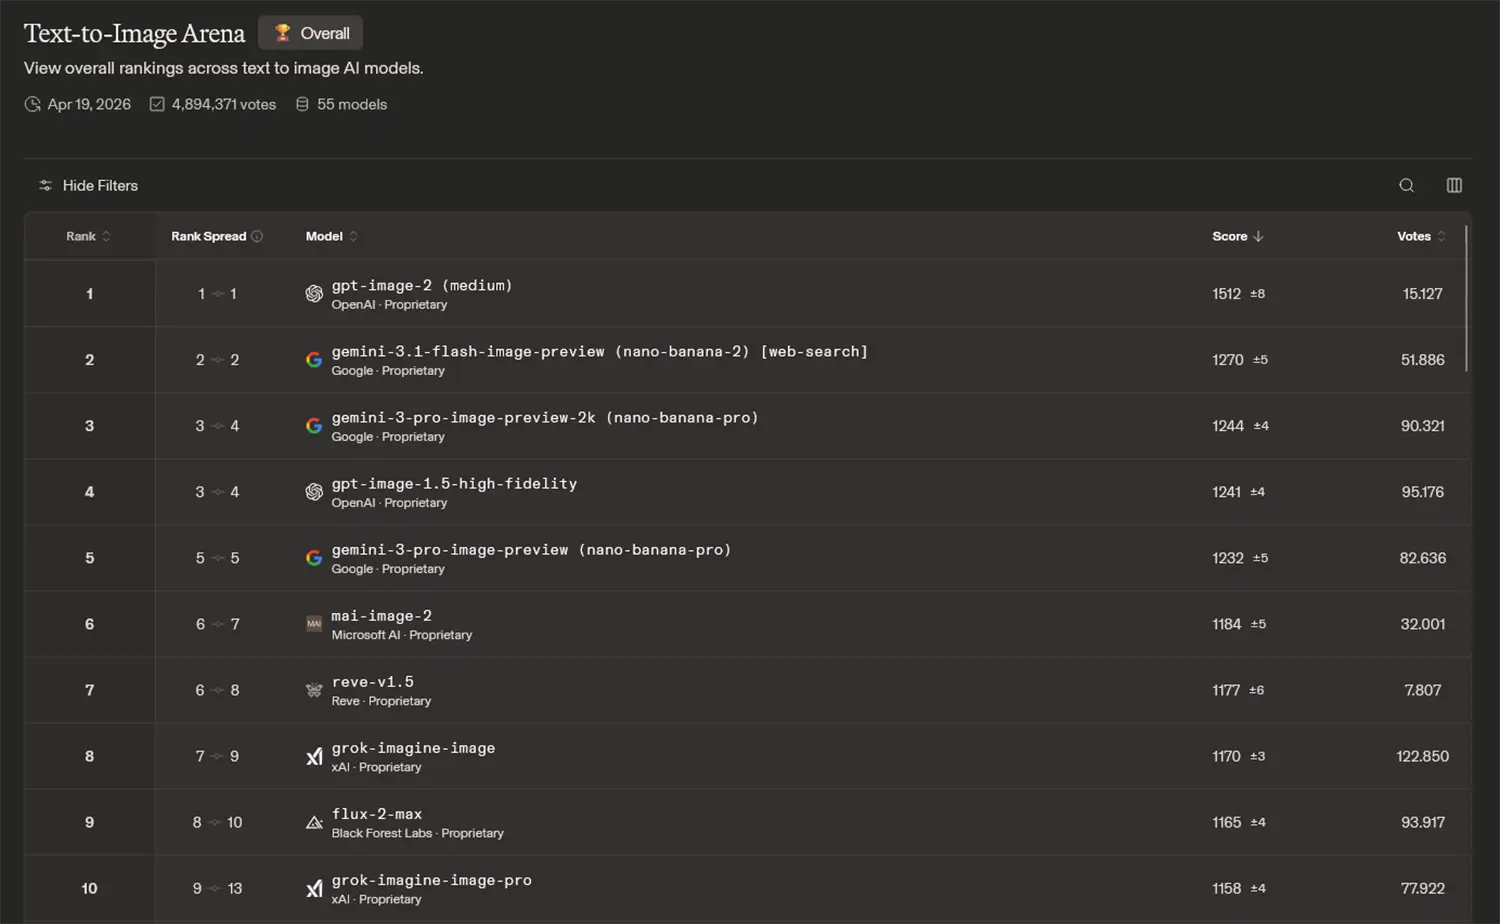Toggle the Hide Filters control
This screenshot has height=924, width=1500.
click(88, 185)
